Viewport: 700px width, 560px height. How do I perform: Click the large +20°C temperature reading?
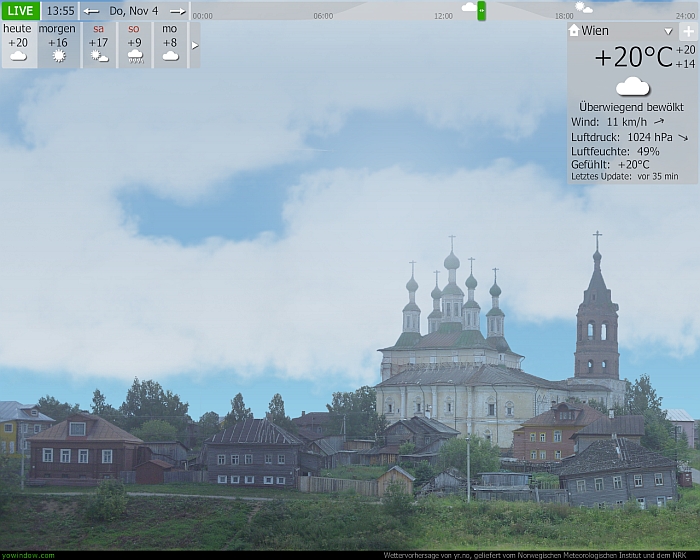(x=633, y=58)
